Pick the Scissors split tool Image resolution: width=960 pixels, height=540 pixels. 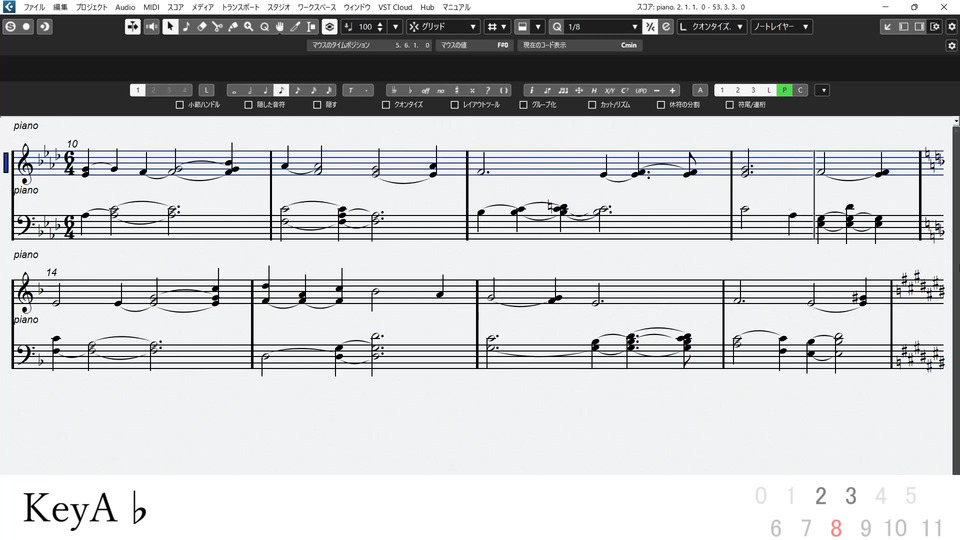coord(217,26)
